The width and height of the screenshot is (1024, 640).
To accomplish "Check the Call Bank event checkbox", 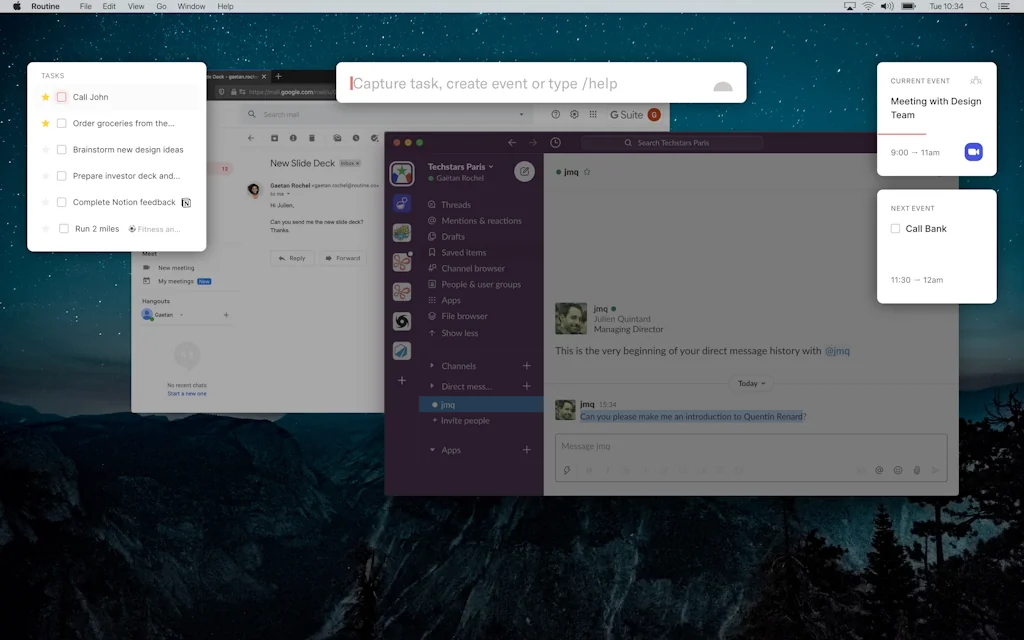I will click(895, 228).
